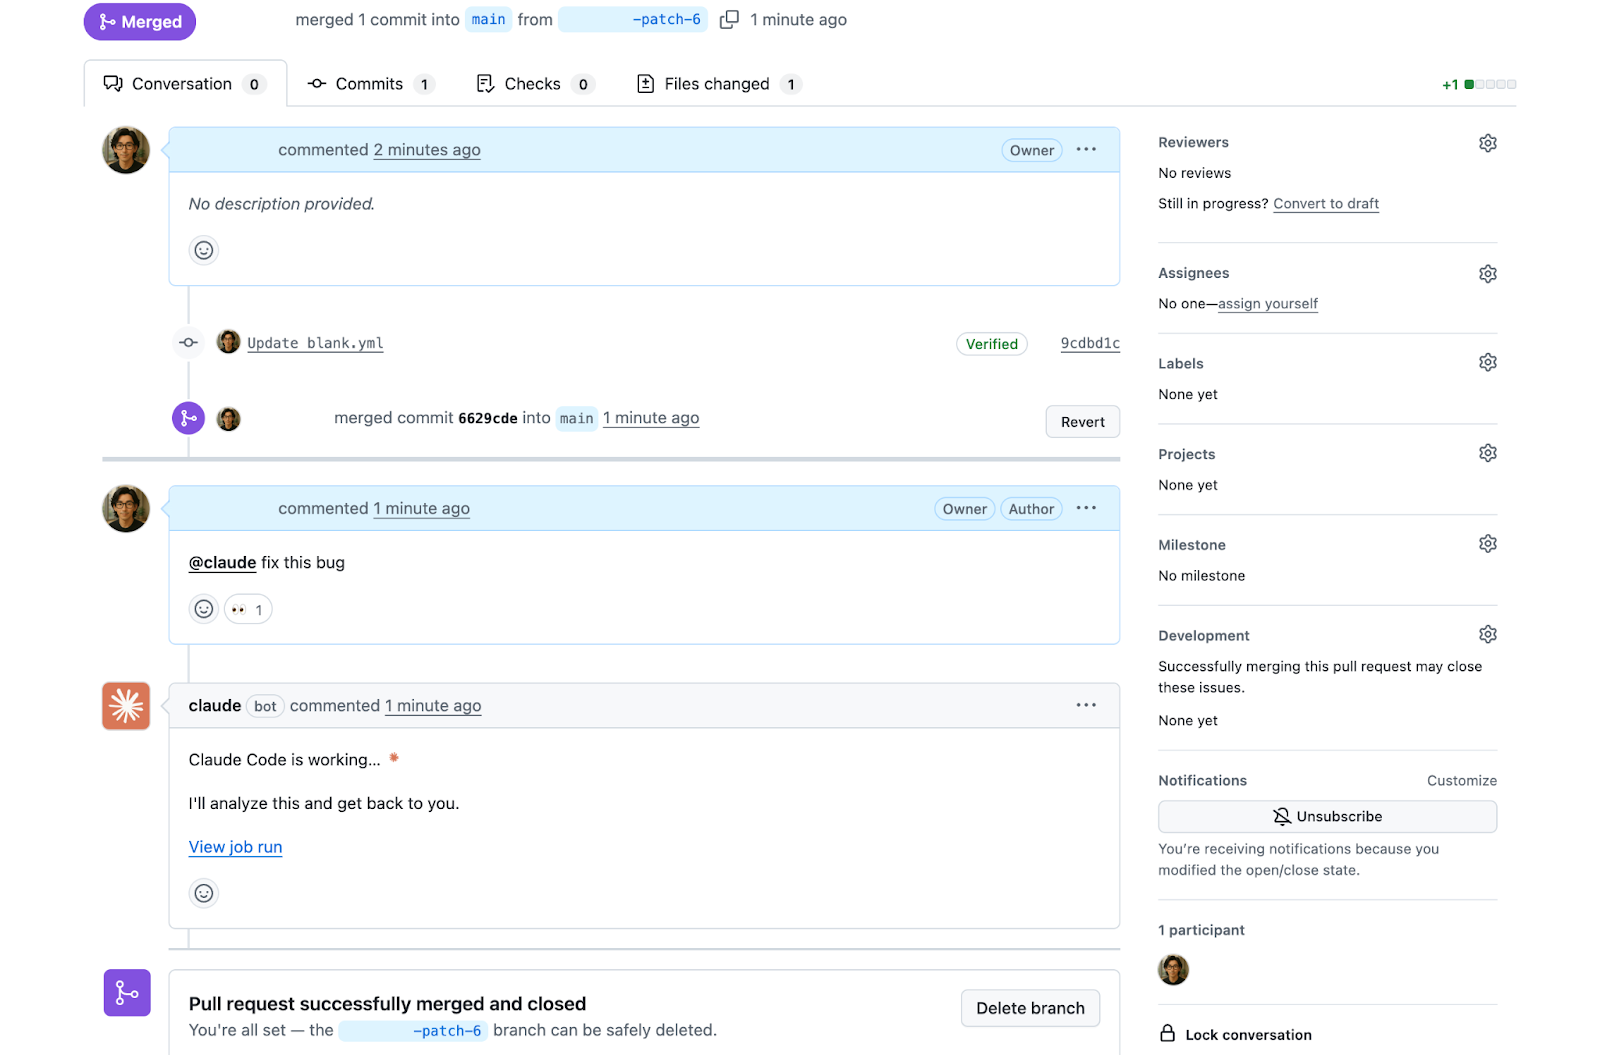The height and width of the screenshot is (1055, 1600).
Task: Open Labels settings gear
Action: pyautogui.click(x=1487, y=363)
